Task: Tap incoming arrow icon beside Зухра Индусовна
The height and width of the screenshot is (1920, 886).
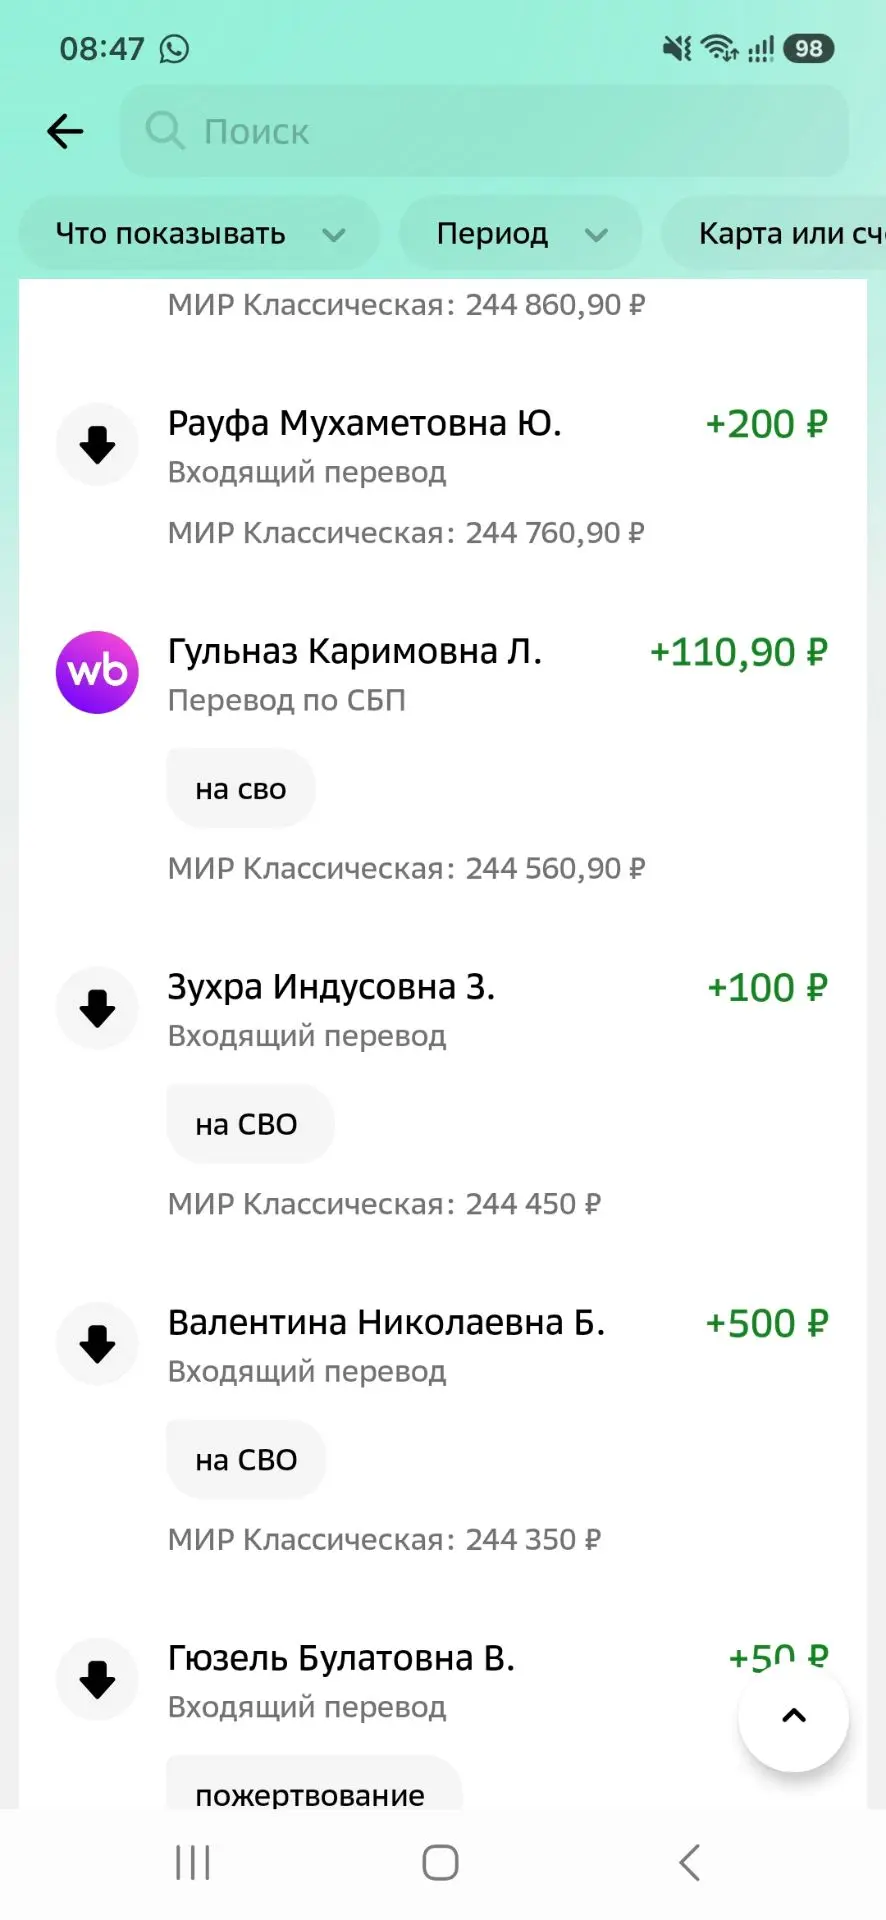Action: [97, 1009]
